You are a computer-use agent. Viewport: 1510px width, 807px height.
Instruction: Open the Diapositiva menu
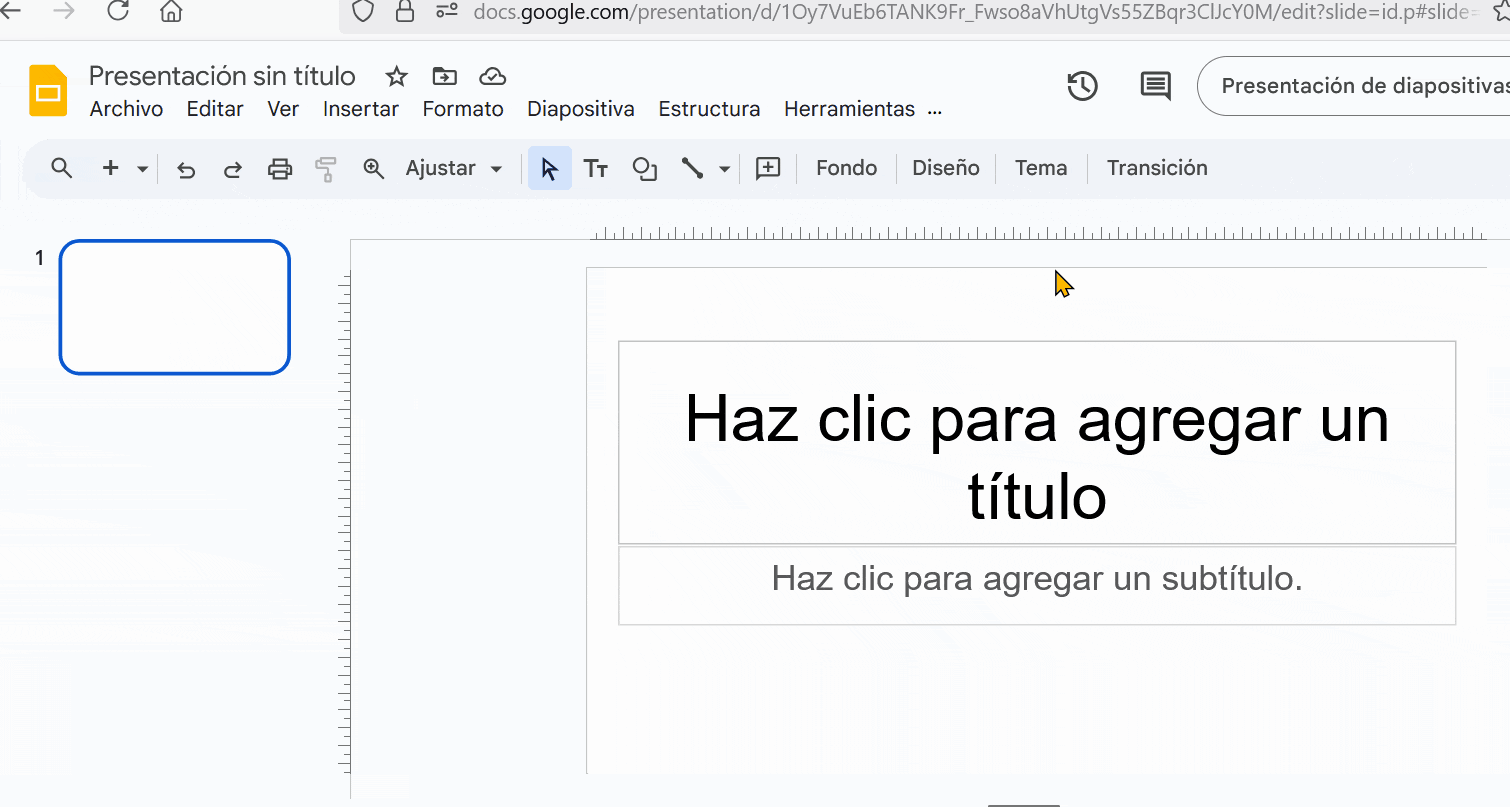(x=580, y=109)
